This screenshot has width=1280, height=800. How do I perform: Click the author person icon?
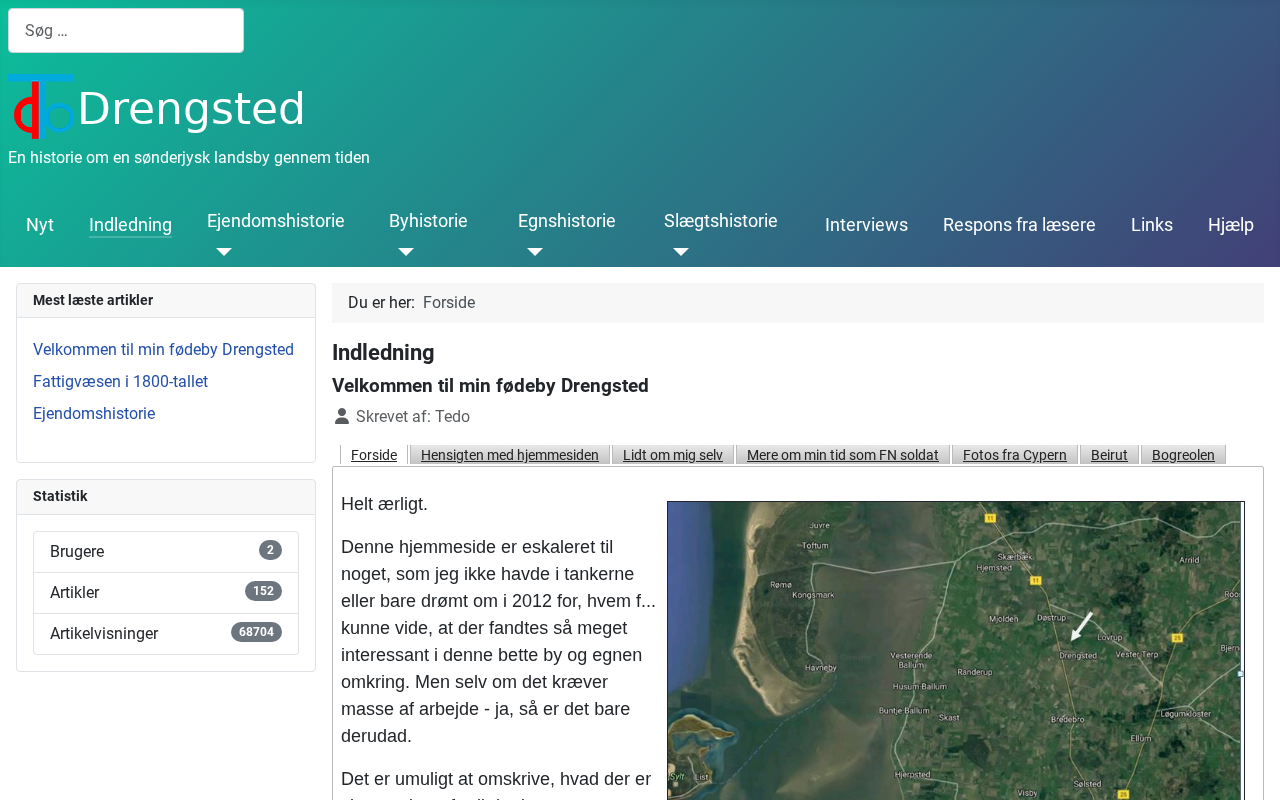coord(342,416)
